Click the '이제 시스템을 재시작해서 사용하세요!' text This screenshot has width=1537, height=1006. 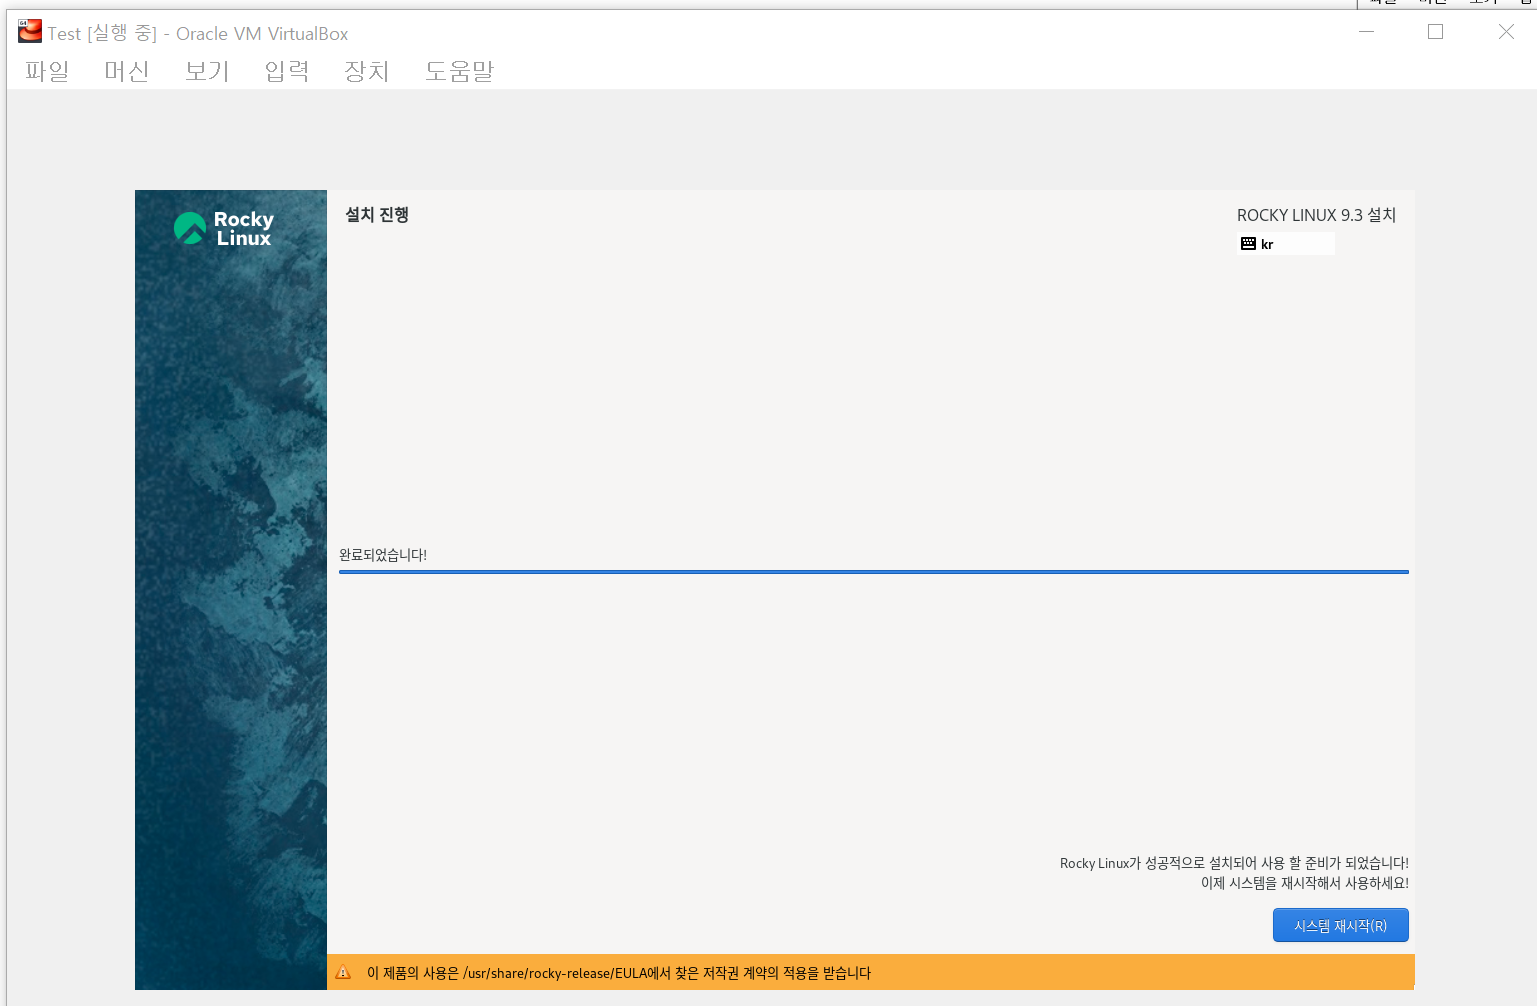[x=1304, y=883]
